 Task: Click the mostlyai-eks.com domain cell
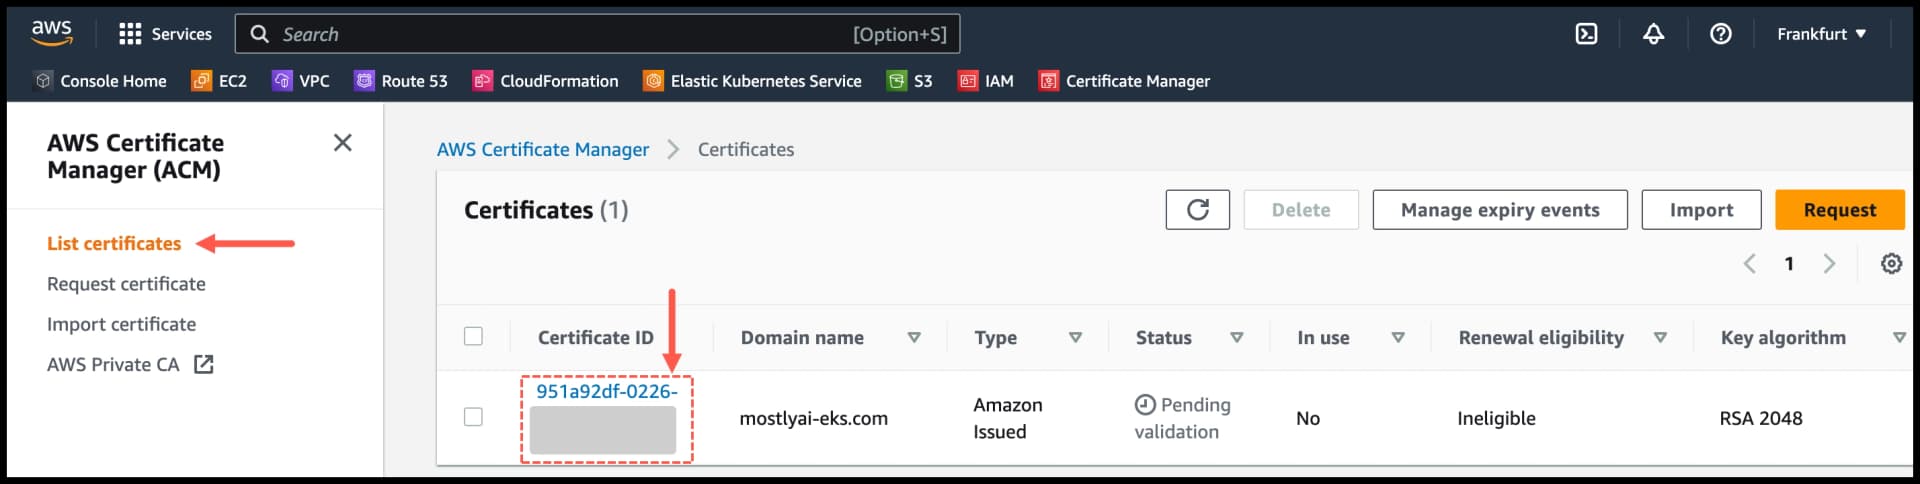pos(813,419)
